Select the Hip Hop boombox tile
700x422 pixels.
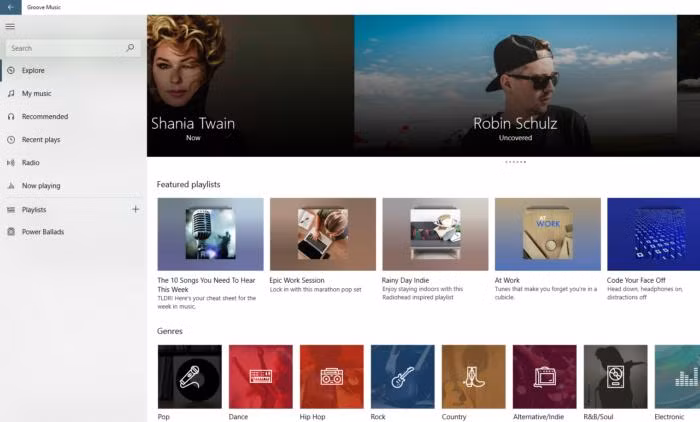[x=332, y=376]
